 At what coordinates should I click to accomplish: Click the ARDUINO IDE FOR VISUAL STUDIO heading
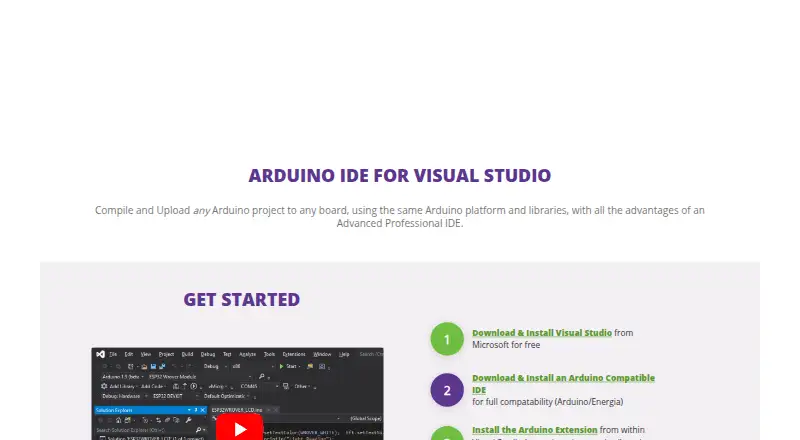point(399,176)
